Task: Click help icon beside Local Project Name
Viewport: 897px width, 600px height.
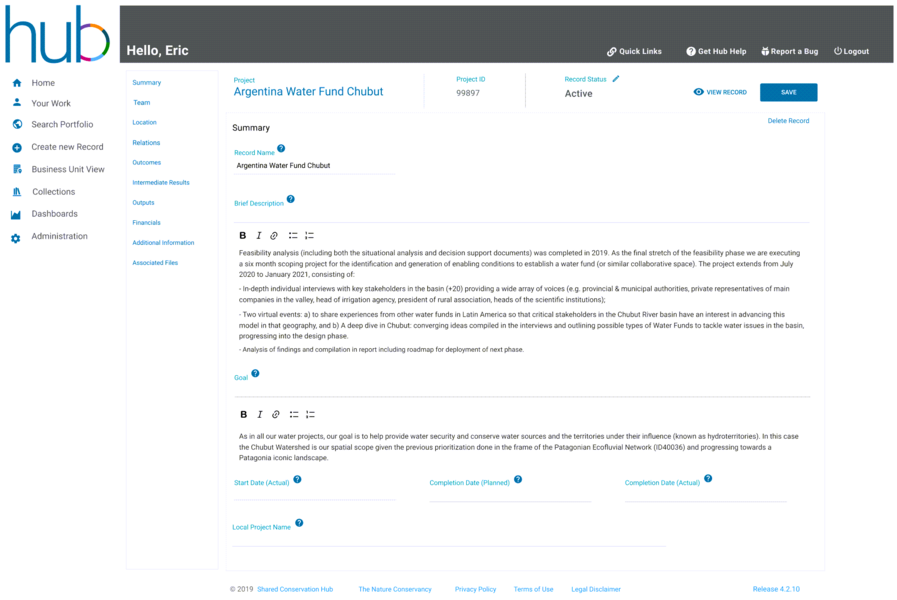Action: coord(299,523)
